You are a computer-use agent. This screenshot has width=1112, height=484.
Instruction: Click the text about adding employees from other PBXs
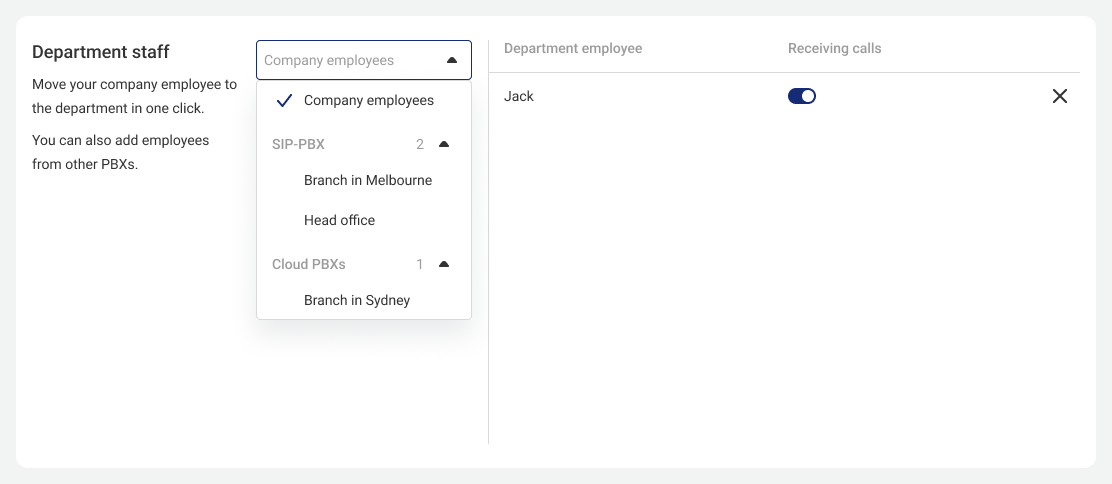coord(121,153)
